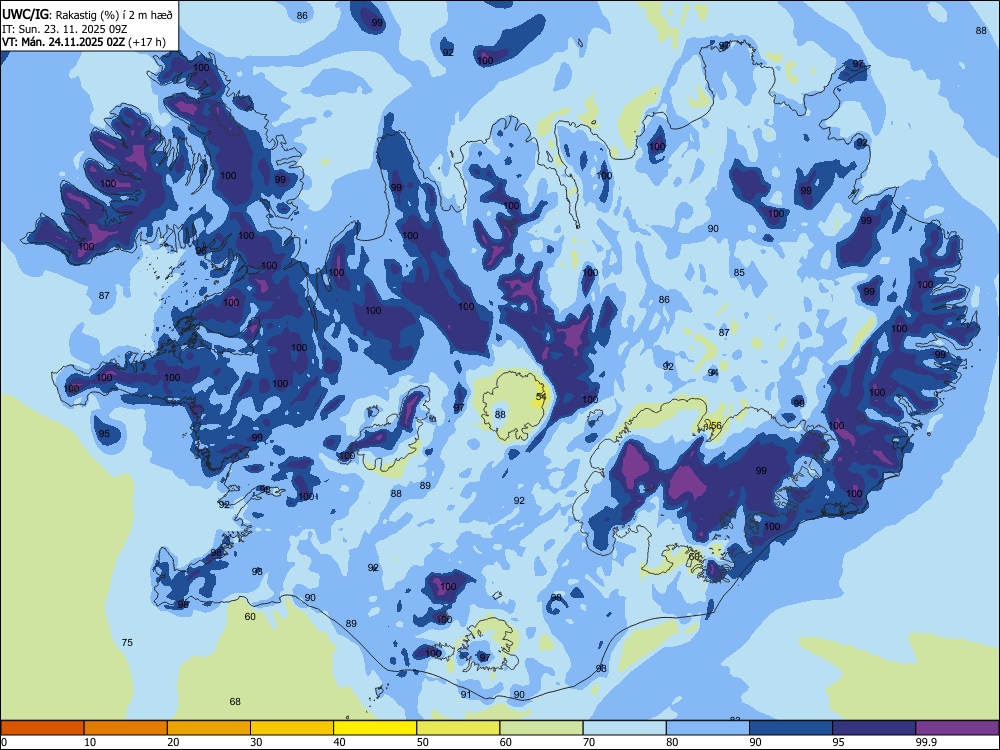Click the map value "91" near the south coast
Image resolution: width=1000 pixels, height=750 pixels.
tap(466, 695)
